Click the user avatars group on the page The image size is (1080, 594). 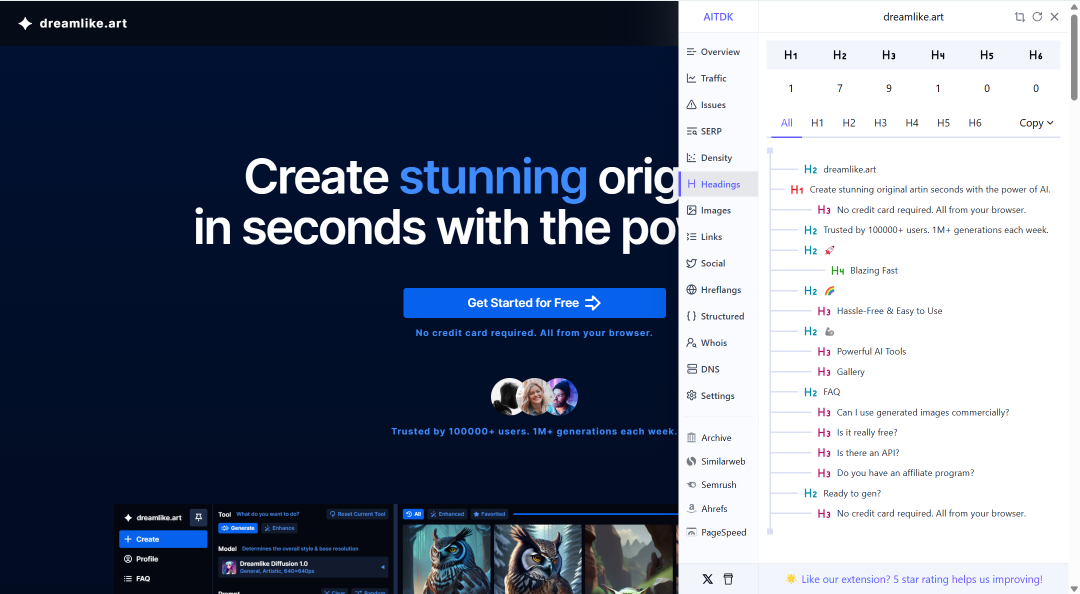click(534, 396)
